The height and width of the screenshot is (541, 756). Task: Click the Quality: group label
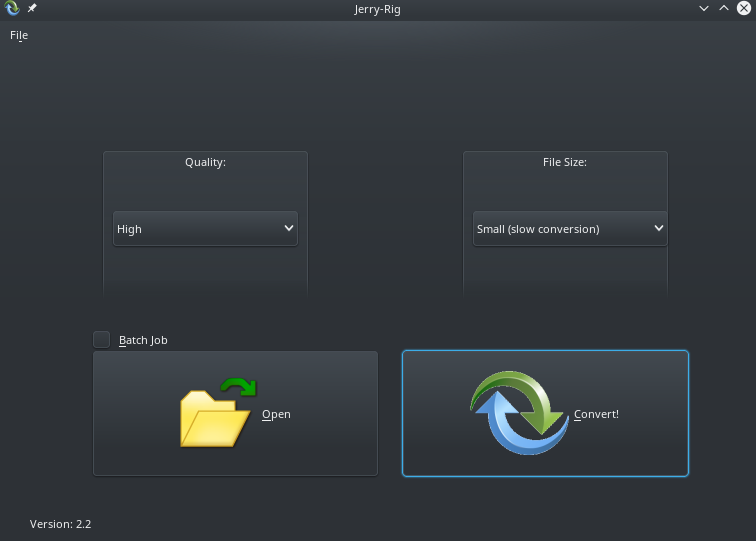(x=205, y=162)
